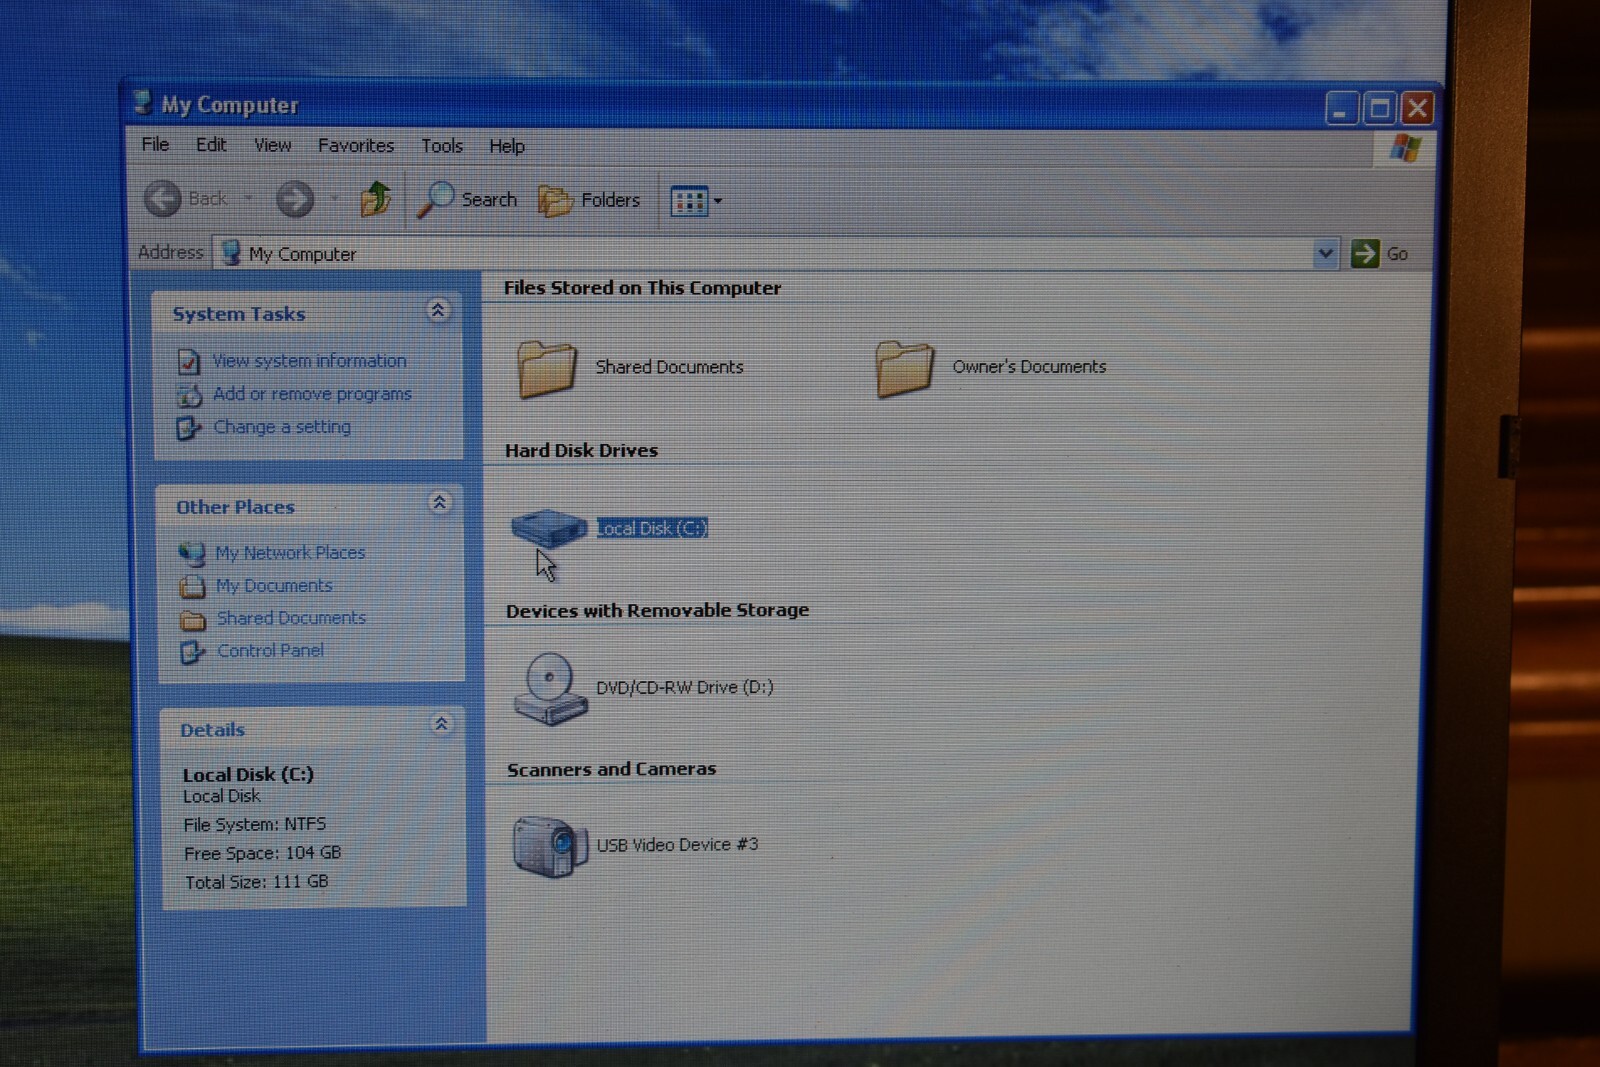Open the Search pane
Image resolution: width=1600 pixels, height=1067 pixels.
point(467,199)
